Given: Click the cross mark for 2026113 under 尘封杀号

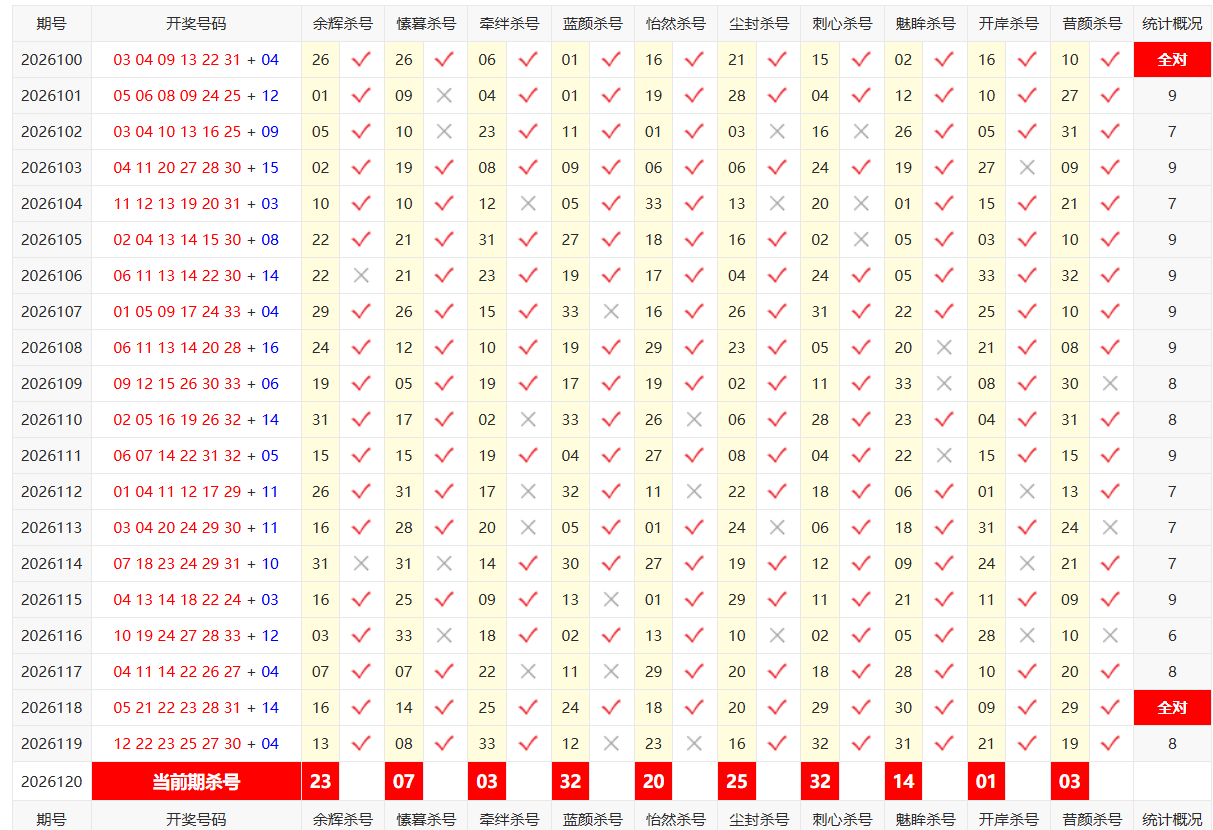Looking at the screenshot, I should click(777, 528).
